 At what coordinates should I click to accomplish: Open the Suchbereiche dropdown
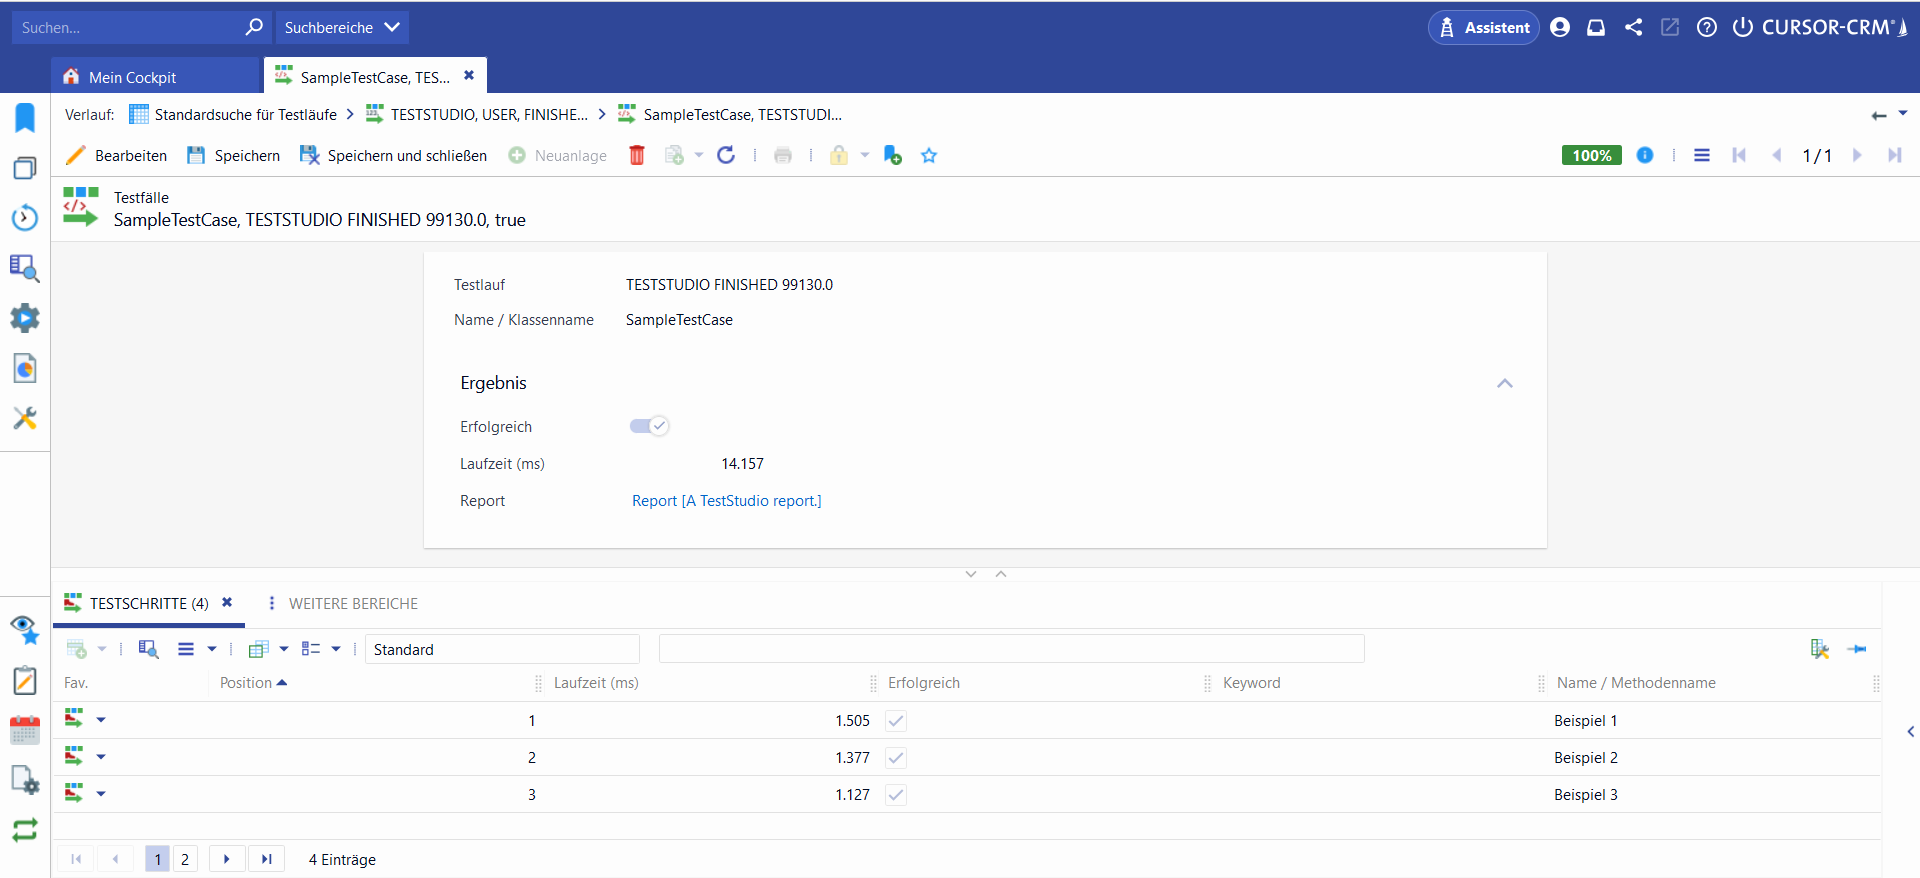click(341, 27)
